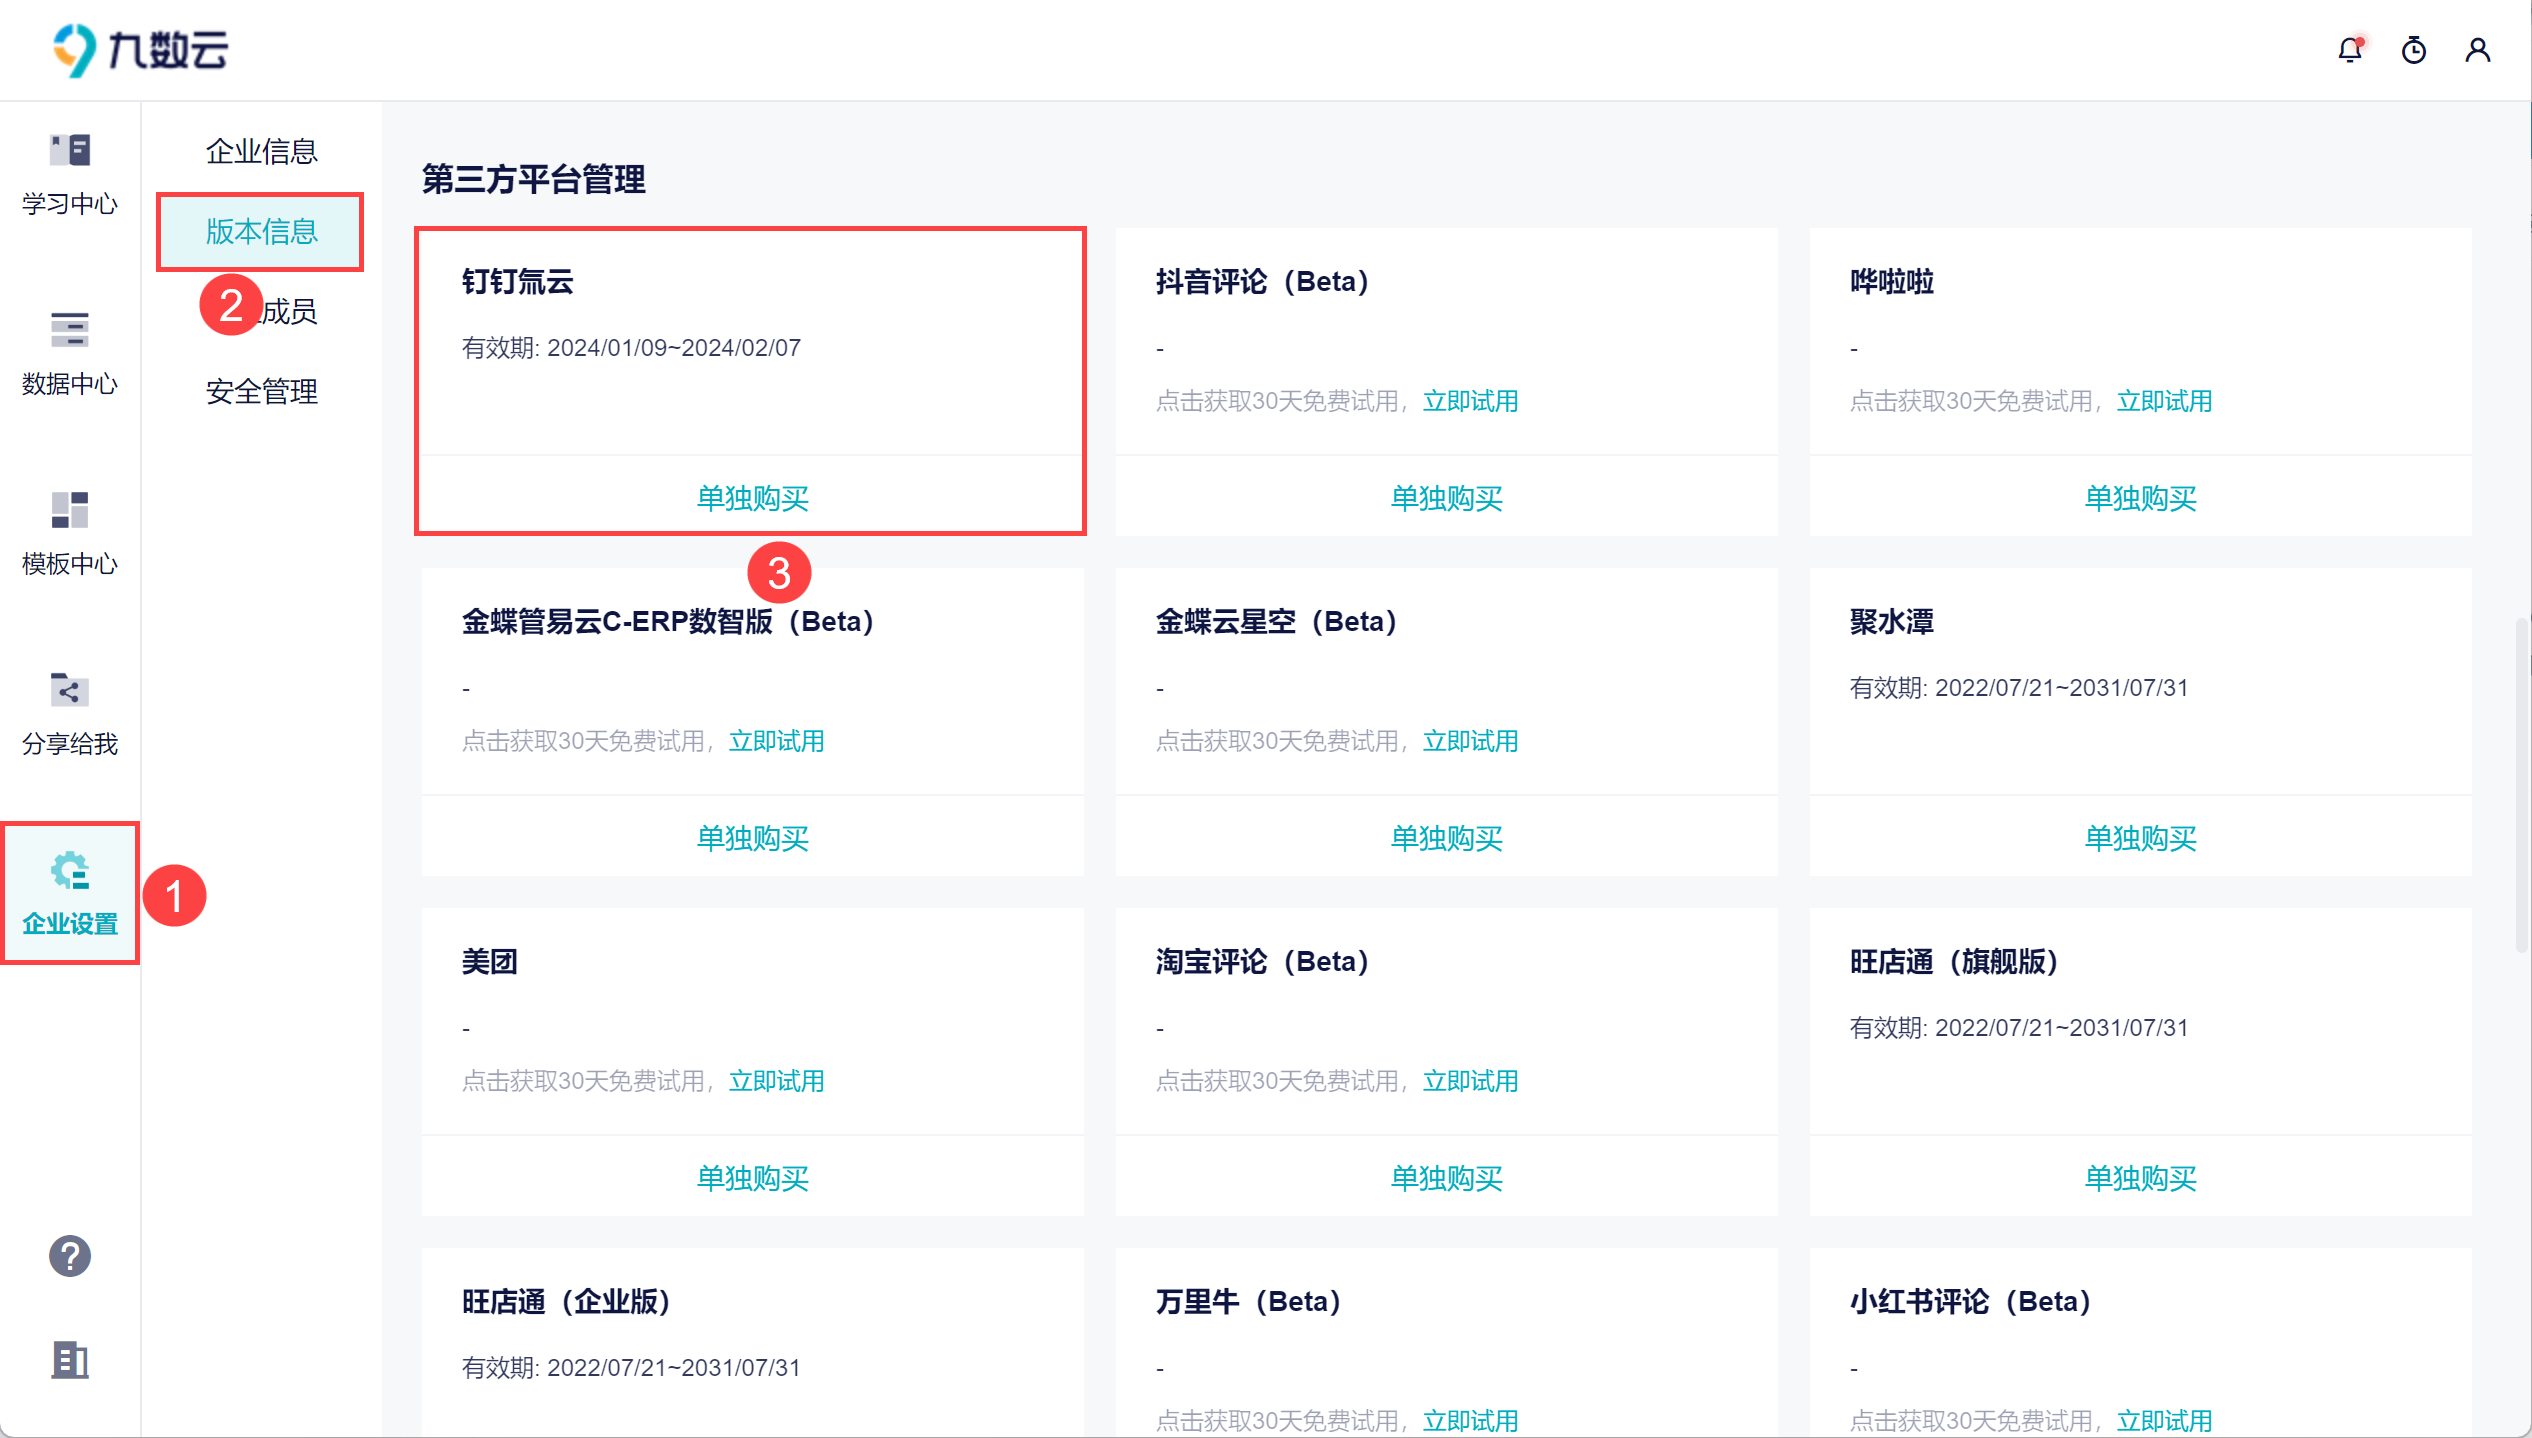Image resolution: width=2532 pixels, height=1438 pixels.
Task: Click the help question mark icon
Action: (x=70, y=1256)
